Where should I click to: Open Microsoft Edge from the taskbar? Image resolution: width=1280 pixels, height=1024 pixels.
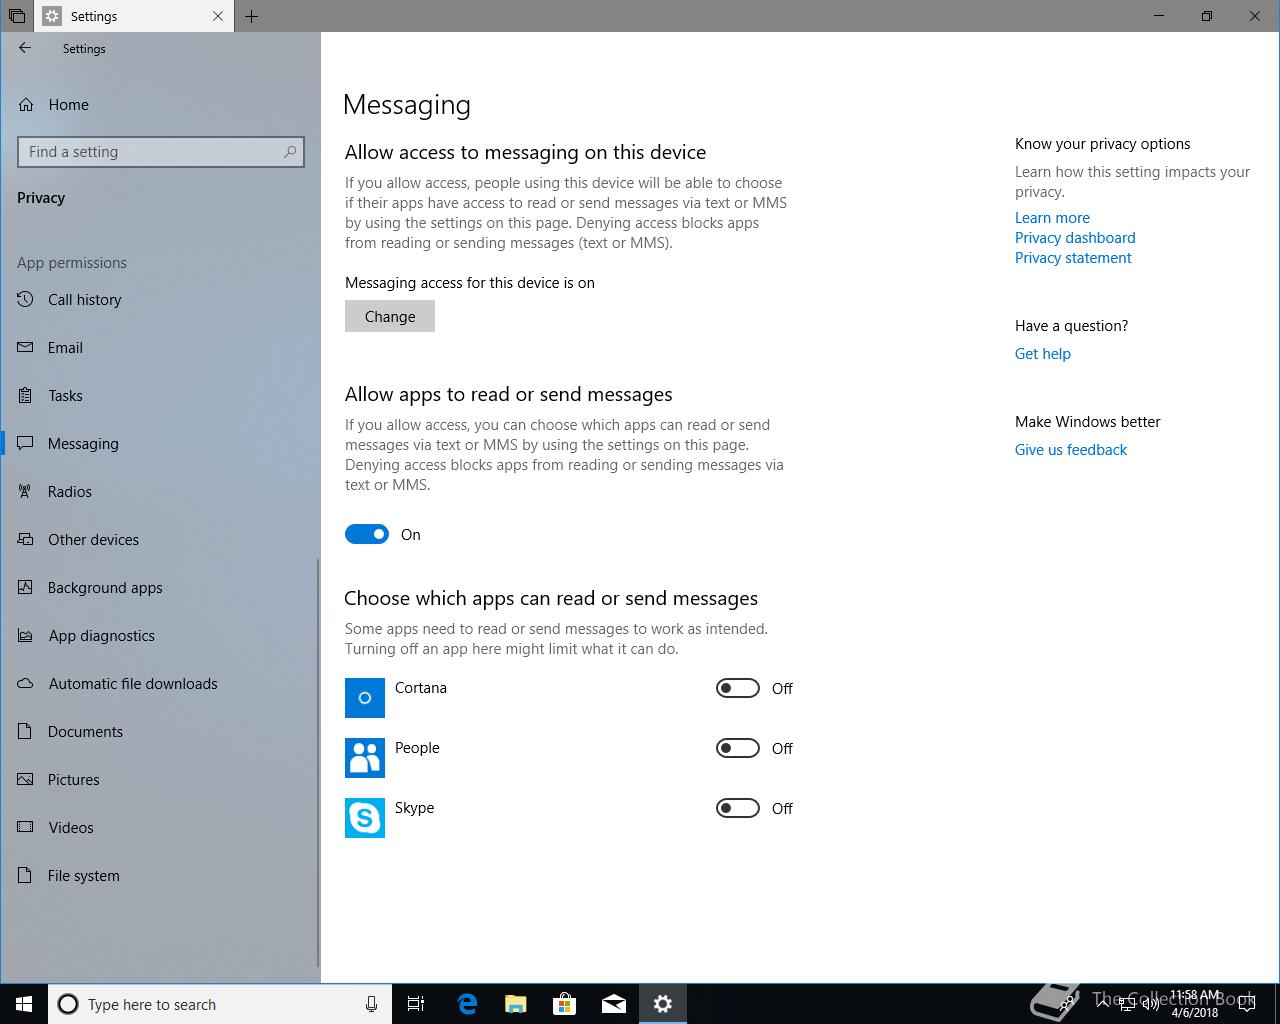pos(467,1004)
